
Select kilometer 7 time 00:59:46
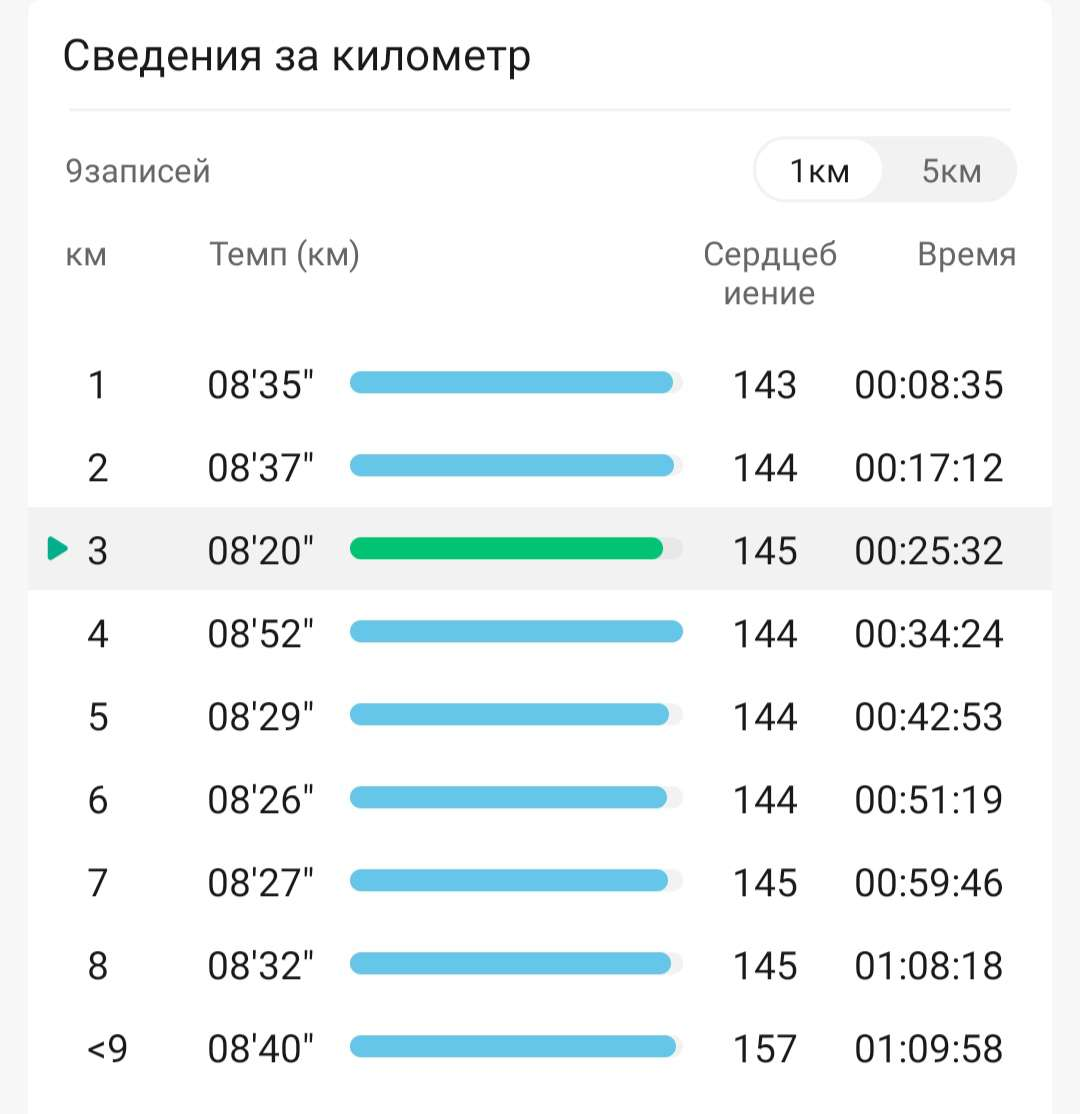[x=928, y=882]
